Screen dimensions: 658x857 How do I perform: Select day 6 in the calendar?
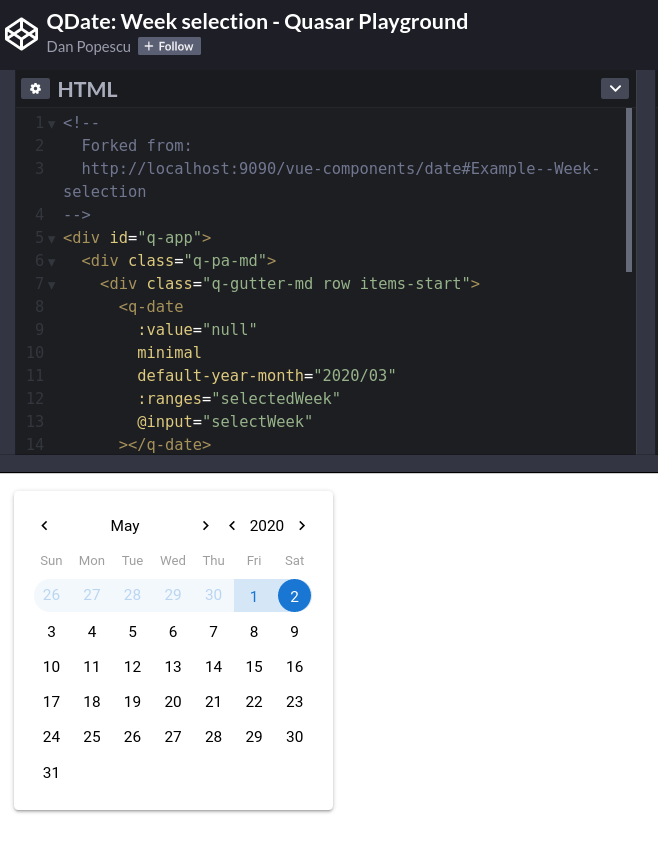coord(173,632)
